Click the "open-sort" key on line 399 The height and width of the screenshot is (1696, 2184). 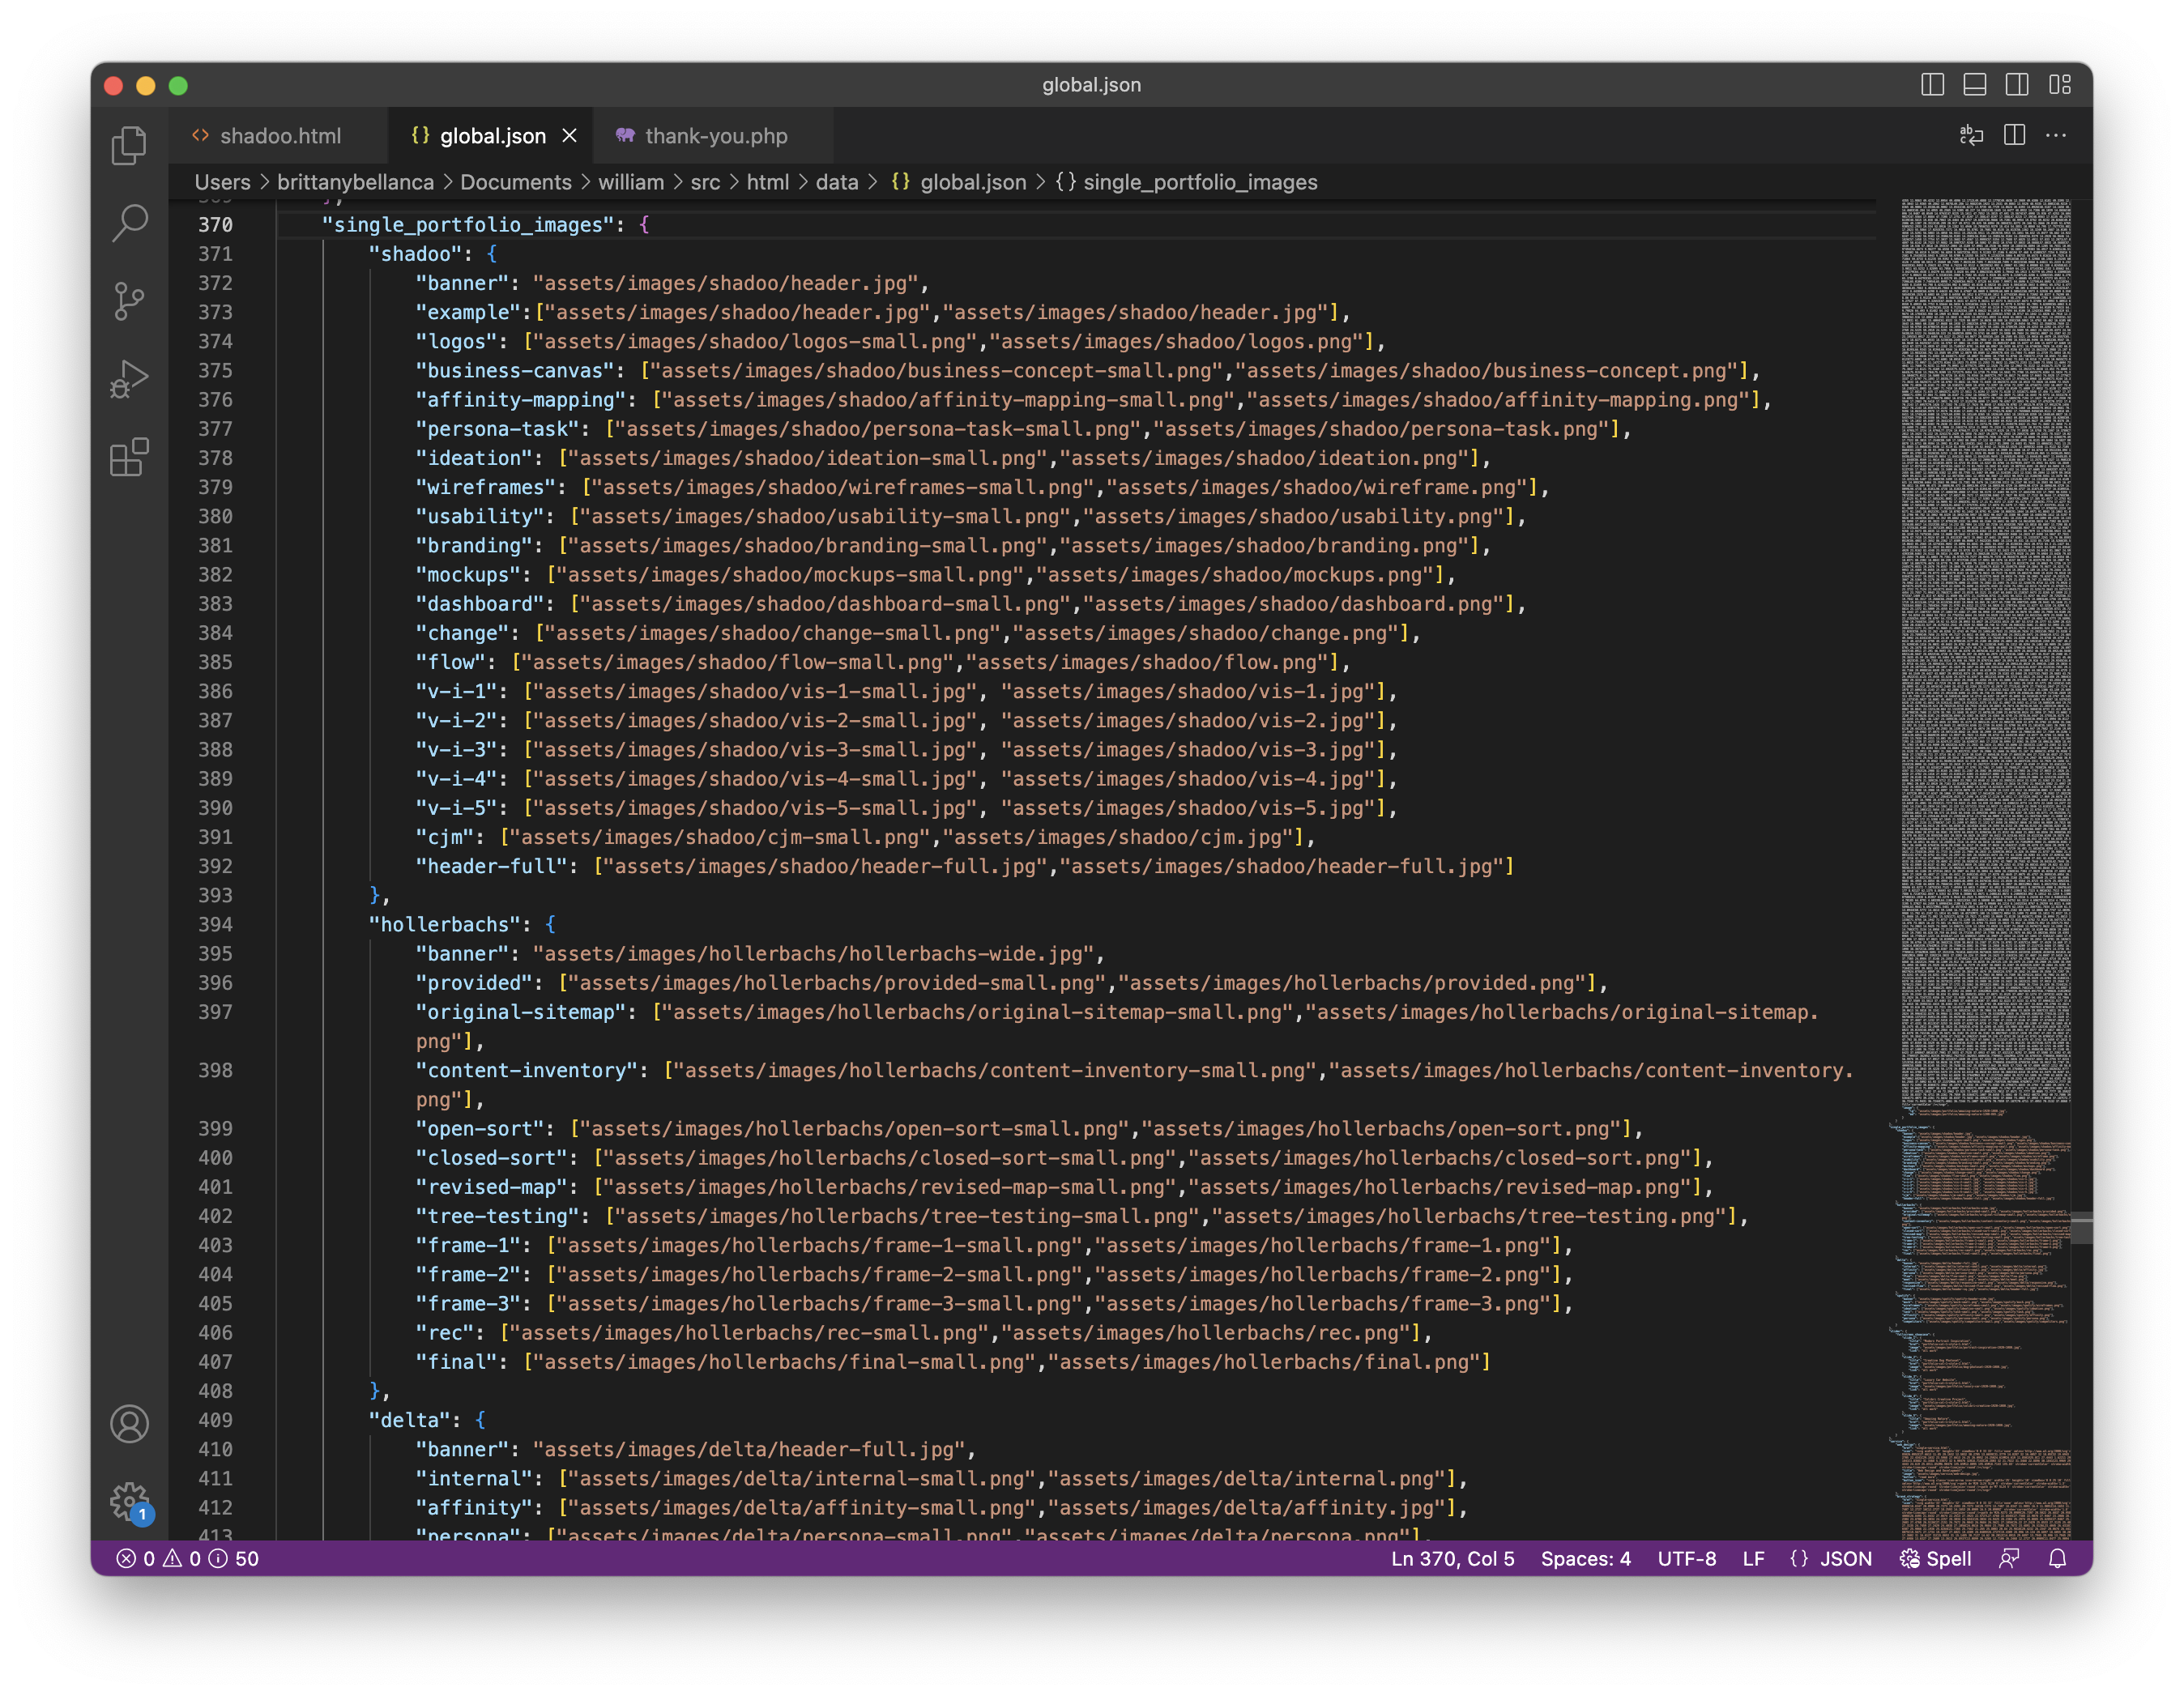tap(479, 1128)
